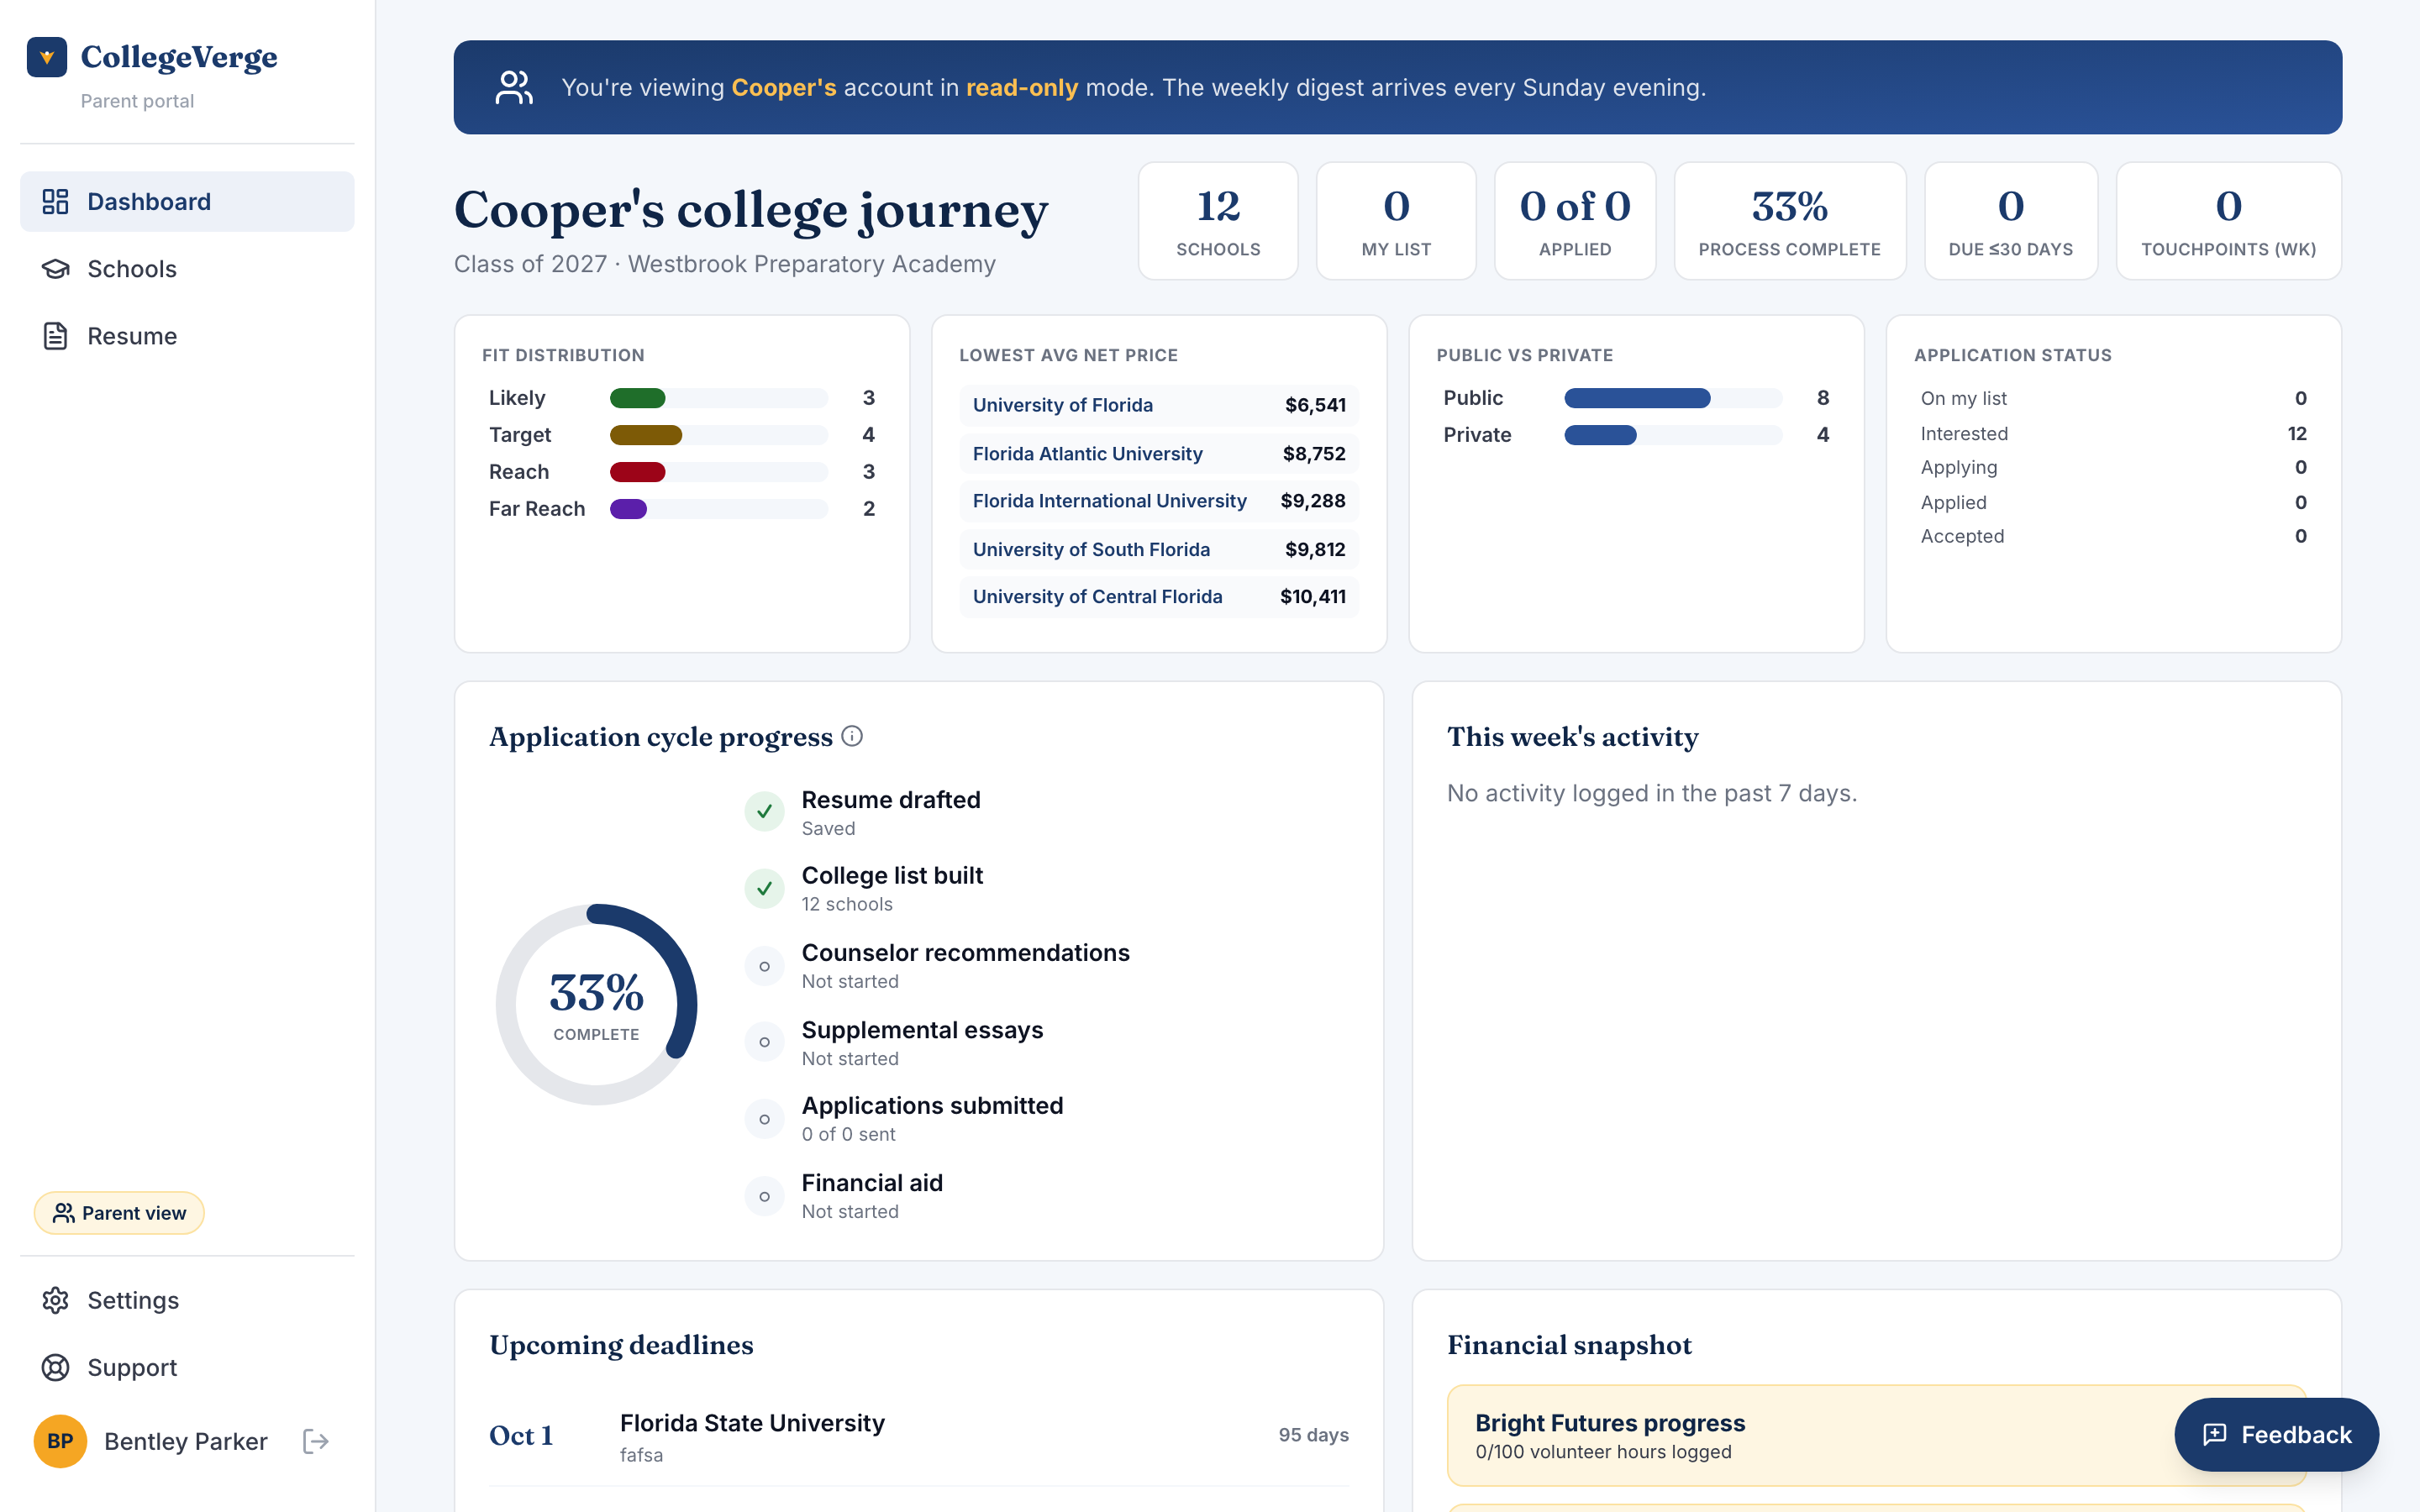
Task: Click "Class of 2027 · Westbrook Preparatory Academy"
Action: 725,264
